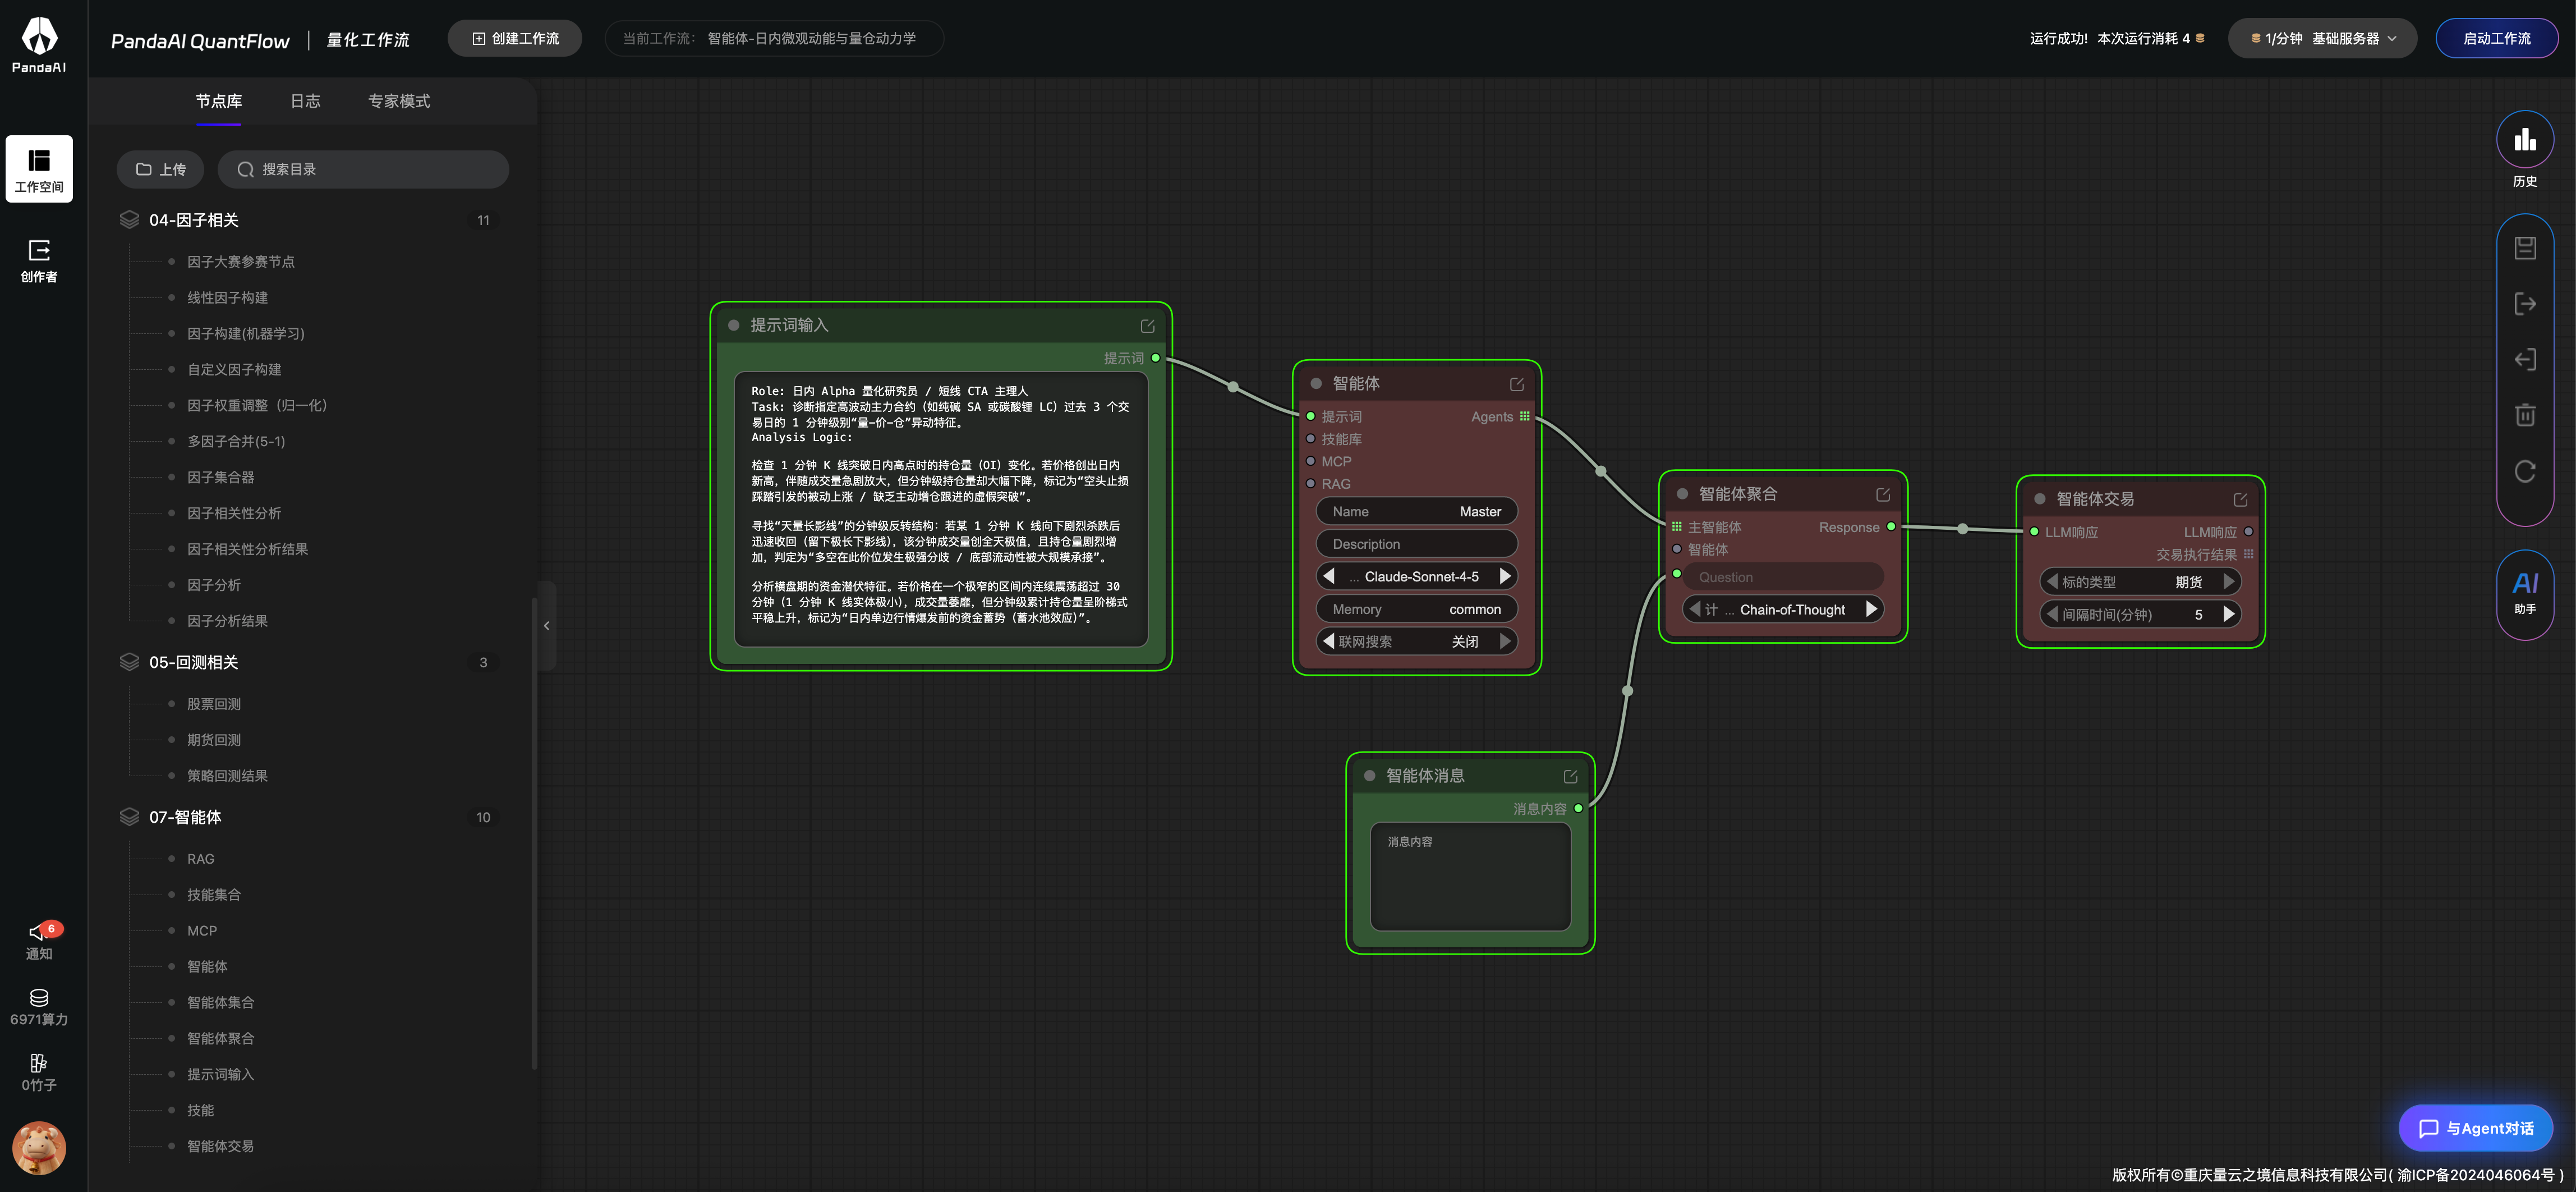The width and height of the screenshot is (2576, 1192).
Task: Click edit icon on 智能体聚合 node
Action: (x=1882, y=495)
